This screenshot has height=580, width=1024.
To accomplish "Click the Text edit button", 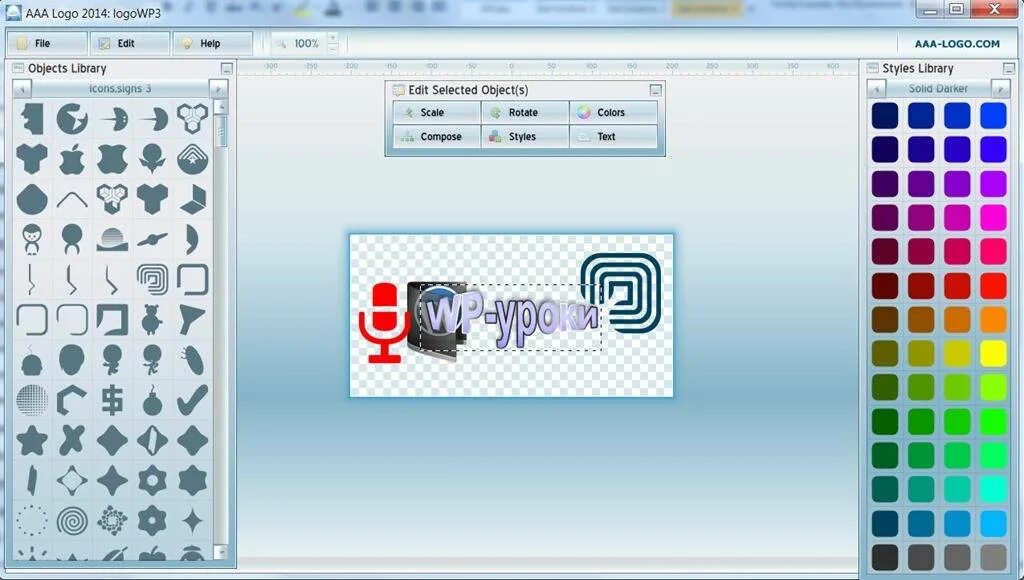I will pyautogui.click(x=613, y=137).
